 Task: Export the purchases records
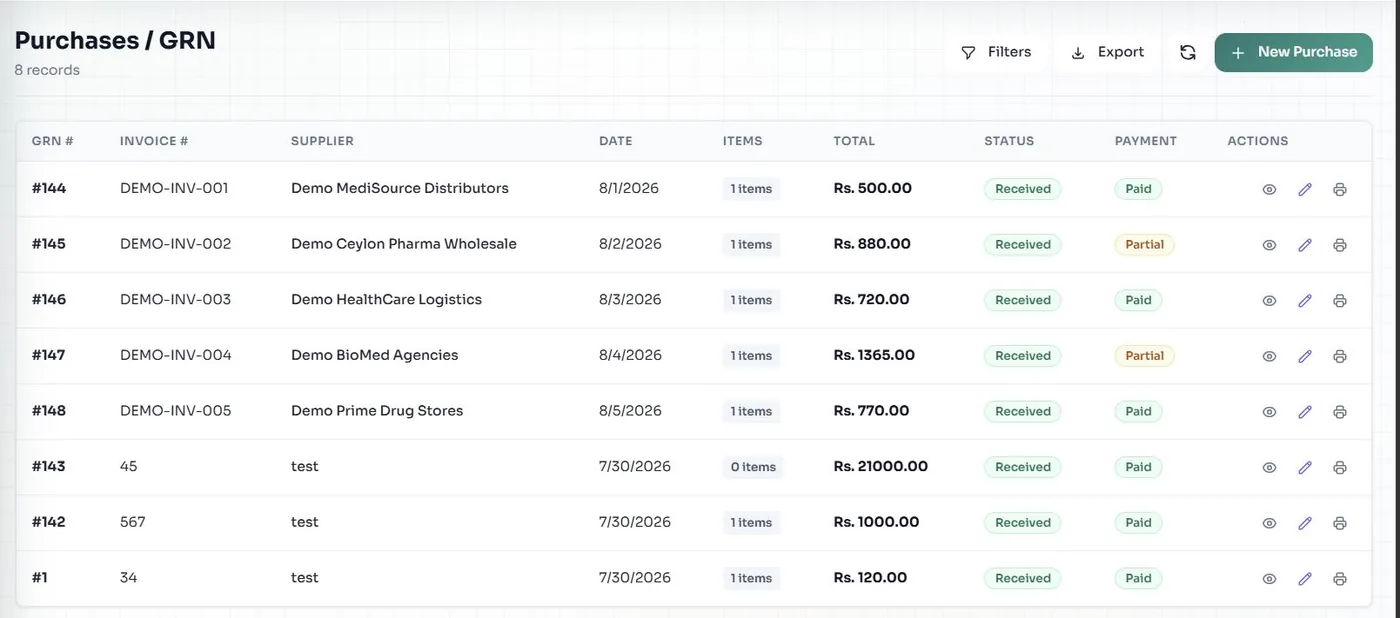(1107, 52)
